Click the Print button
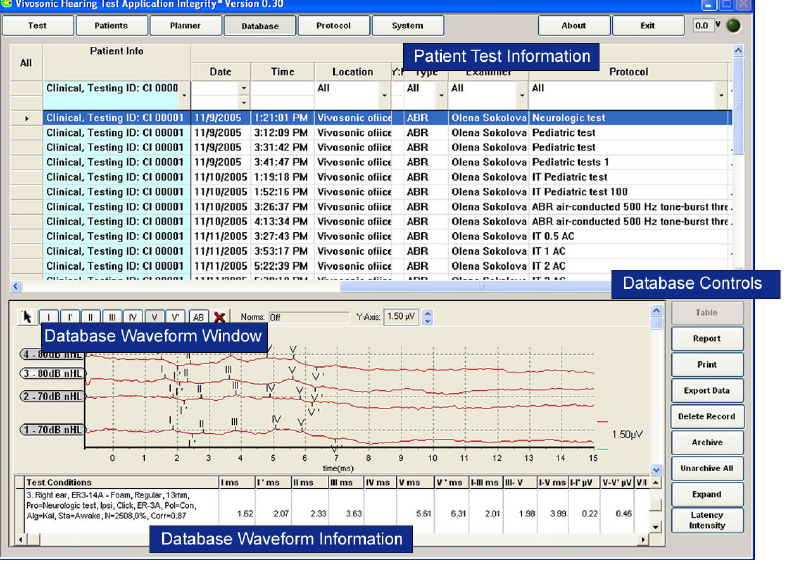This screenshot has height=564, width=792. coord(707,364)
